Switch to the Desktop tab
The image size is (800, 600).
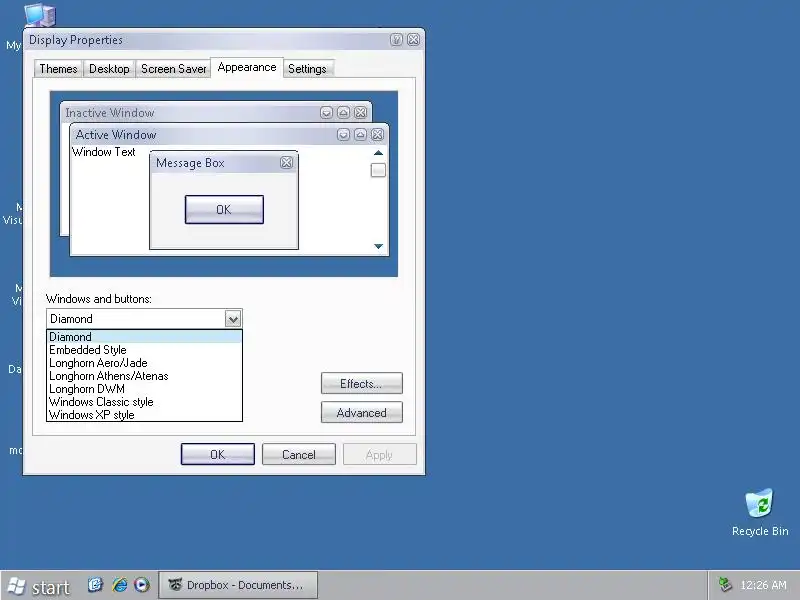coord(109,69)
